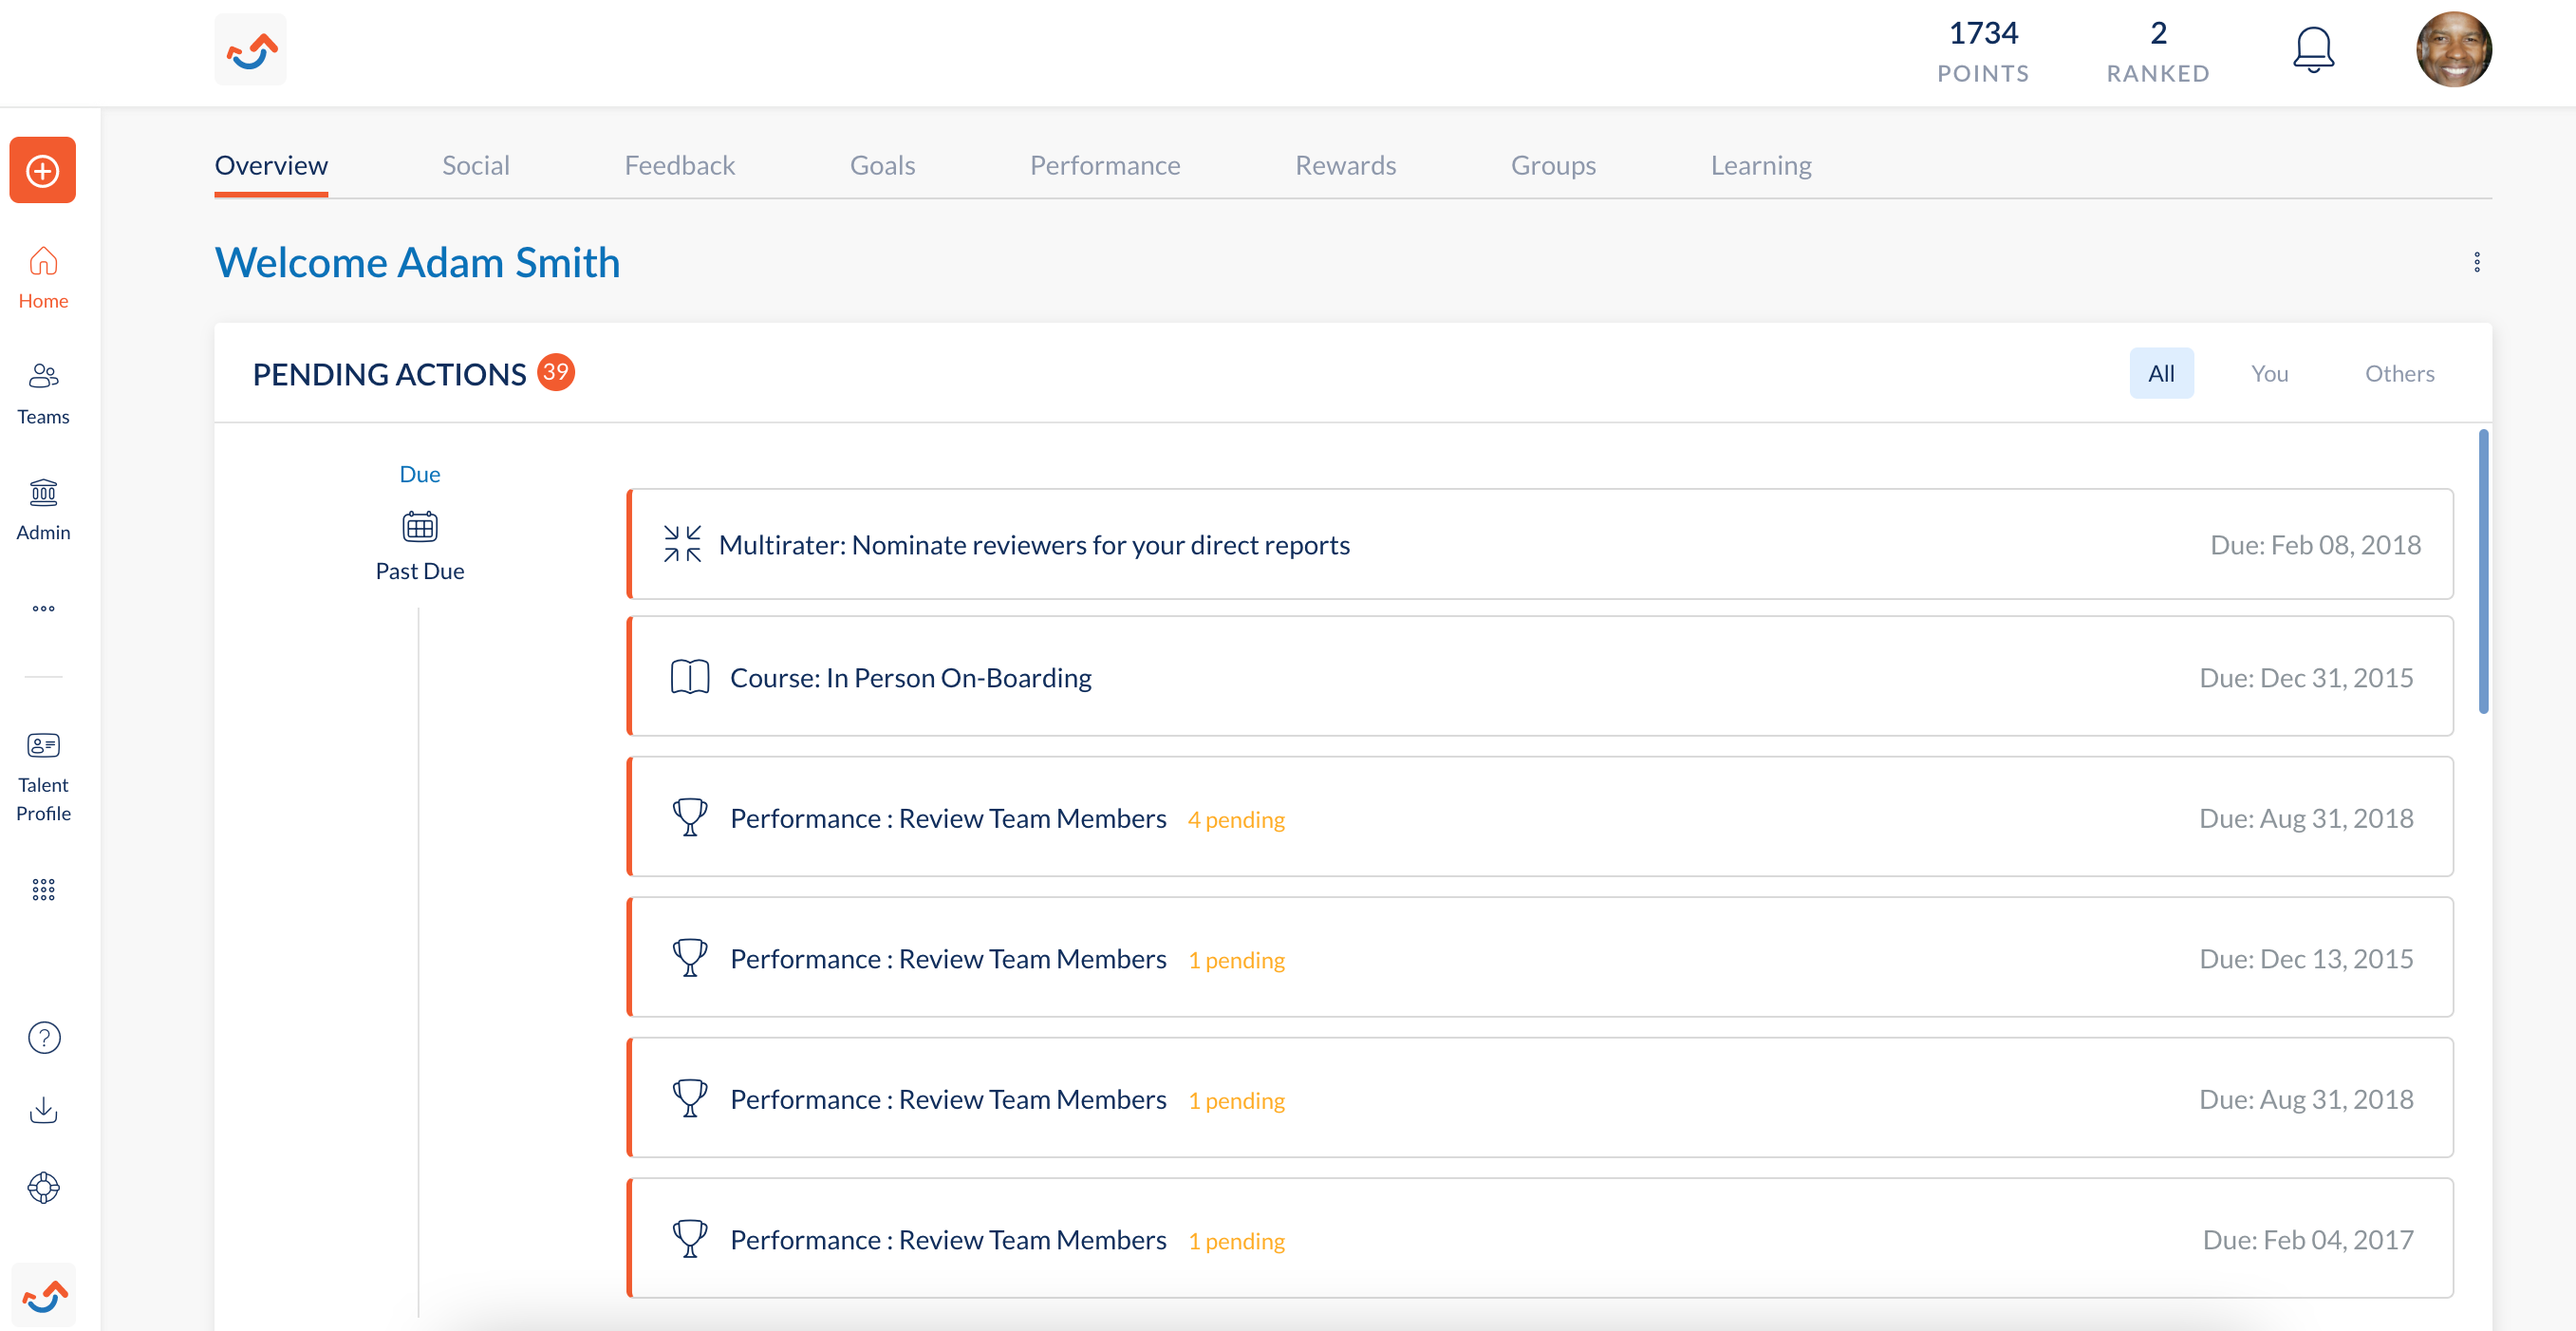Click the pending actions scrollbar
2576x1331 pixels.
point(2482,571)
